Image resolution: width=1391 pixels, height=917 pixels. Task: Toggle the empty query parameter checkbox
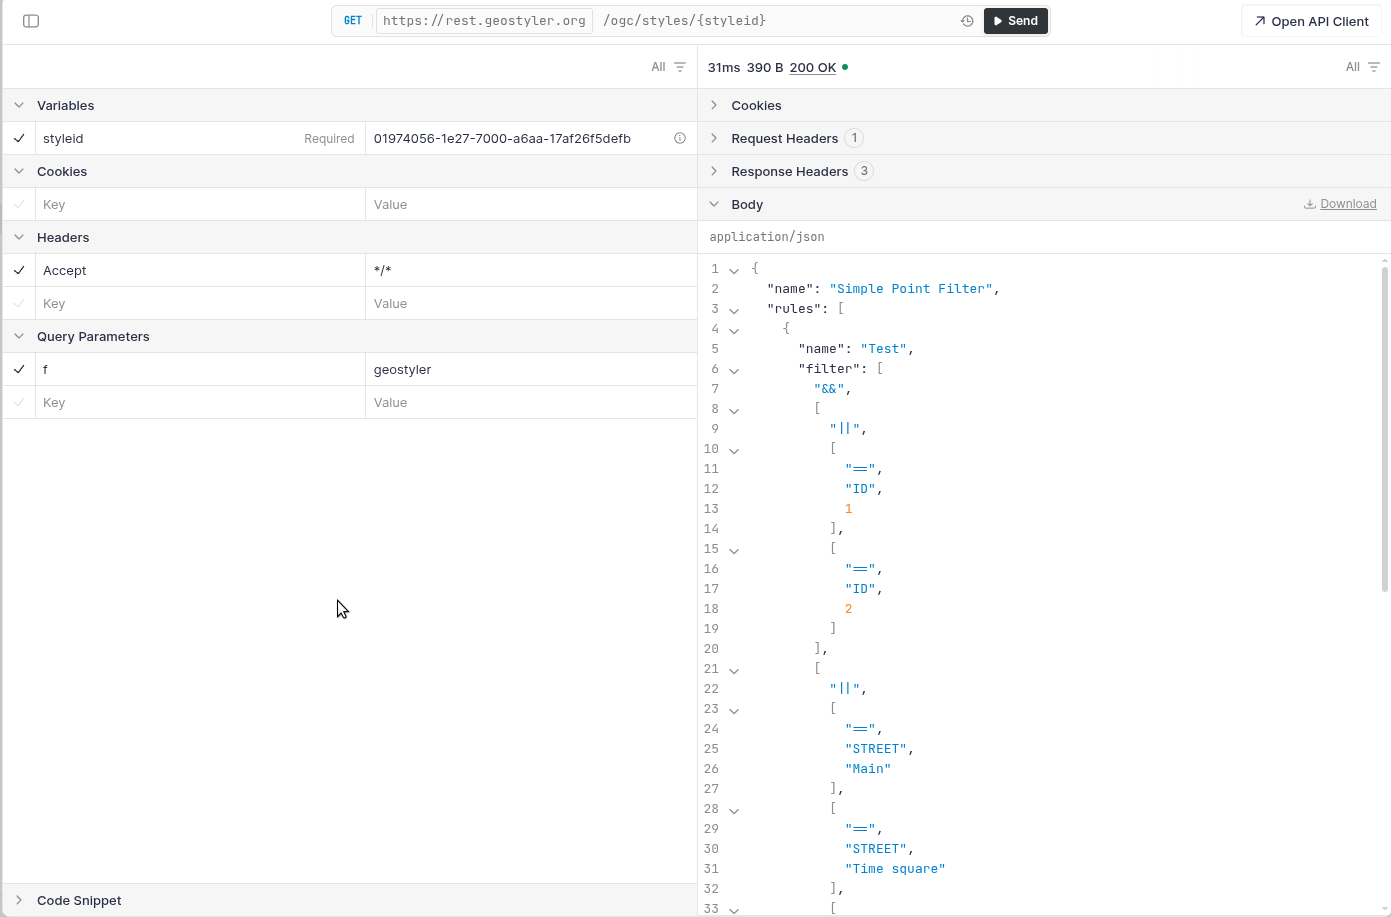(x=19, y=402)
